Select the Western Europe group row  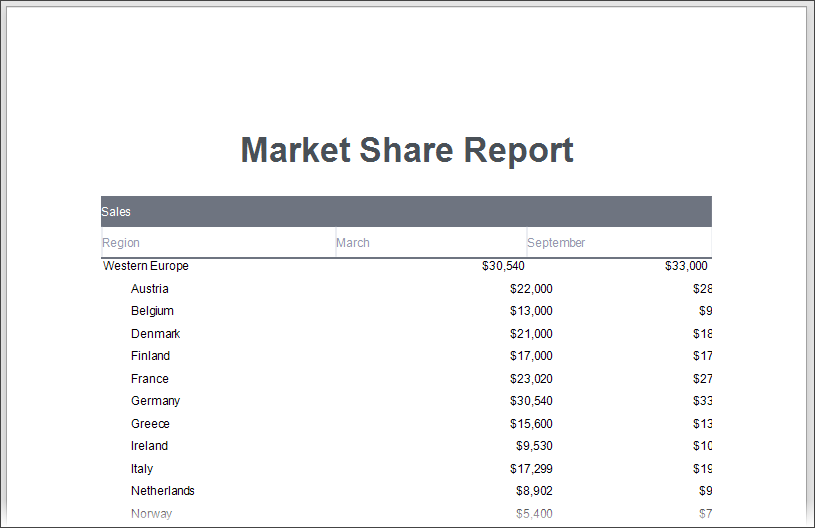coord(146,266)
